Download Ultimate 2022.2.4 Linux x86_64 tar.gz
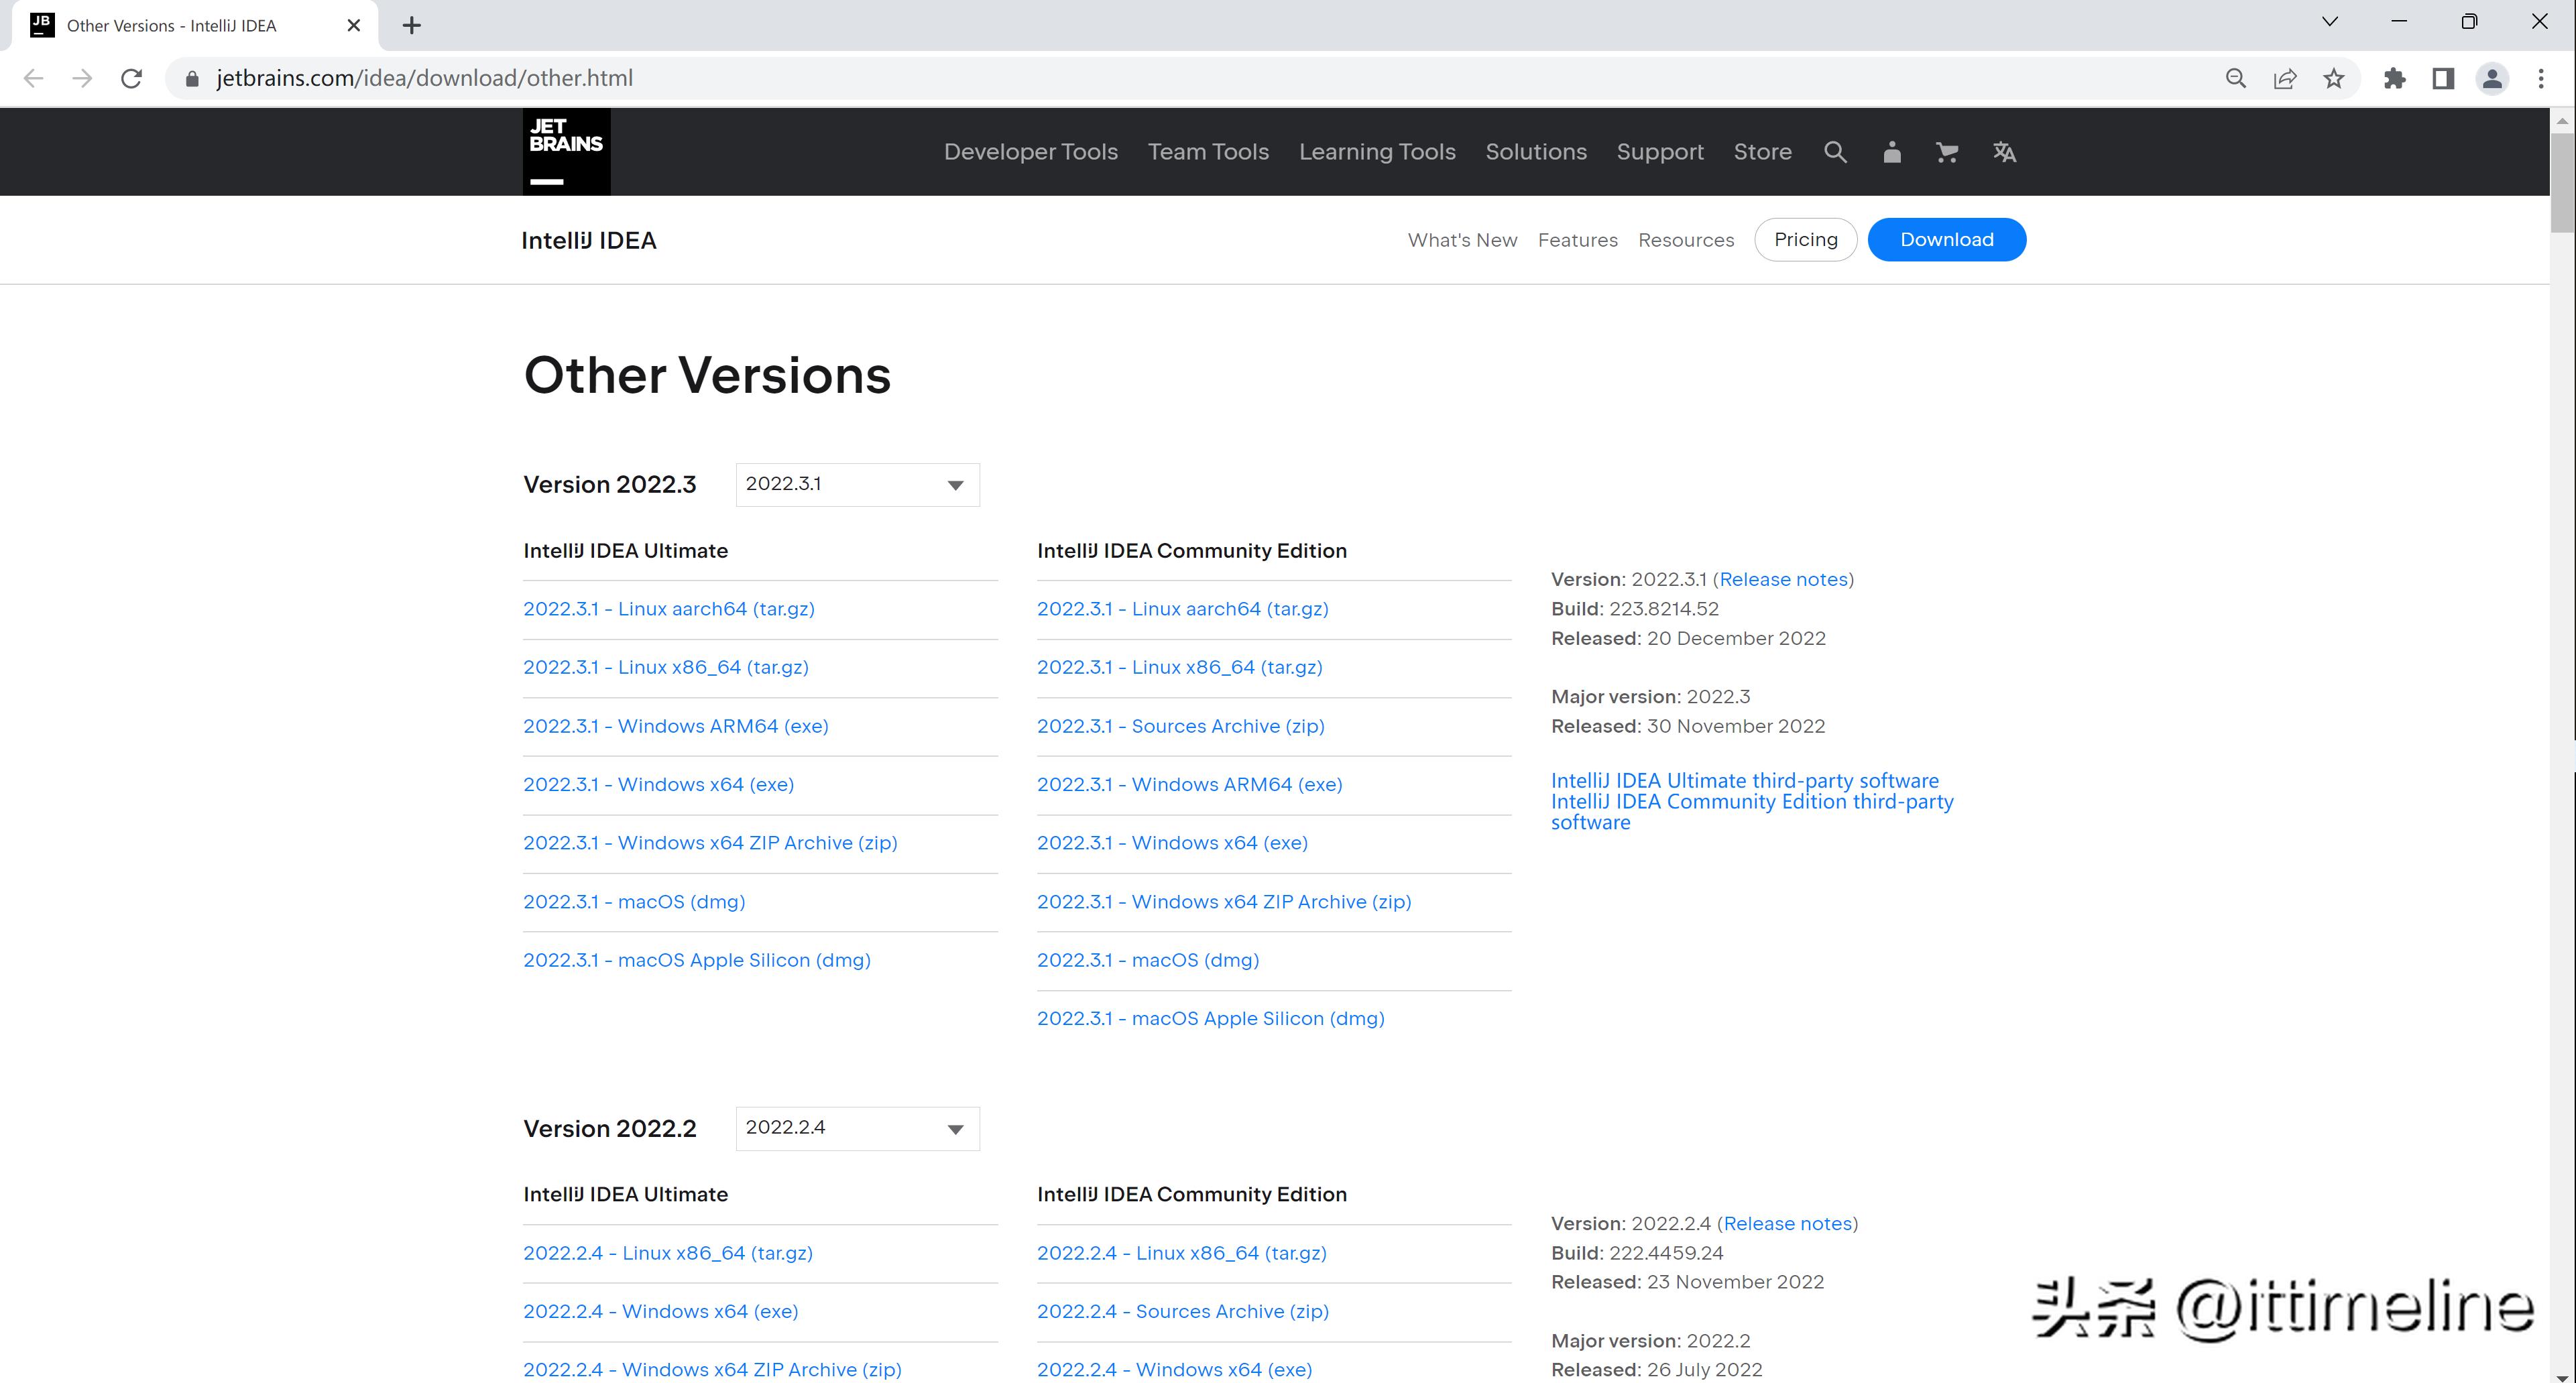This screenshot has height=1383, width=2576. tap(667, 1253)
